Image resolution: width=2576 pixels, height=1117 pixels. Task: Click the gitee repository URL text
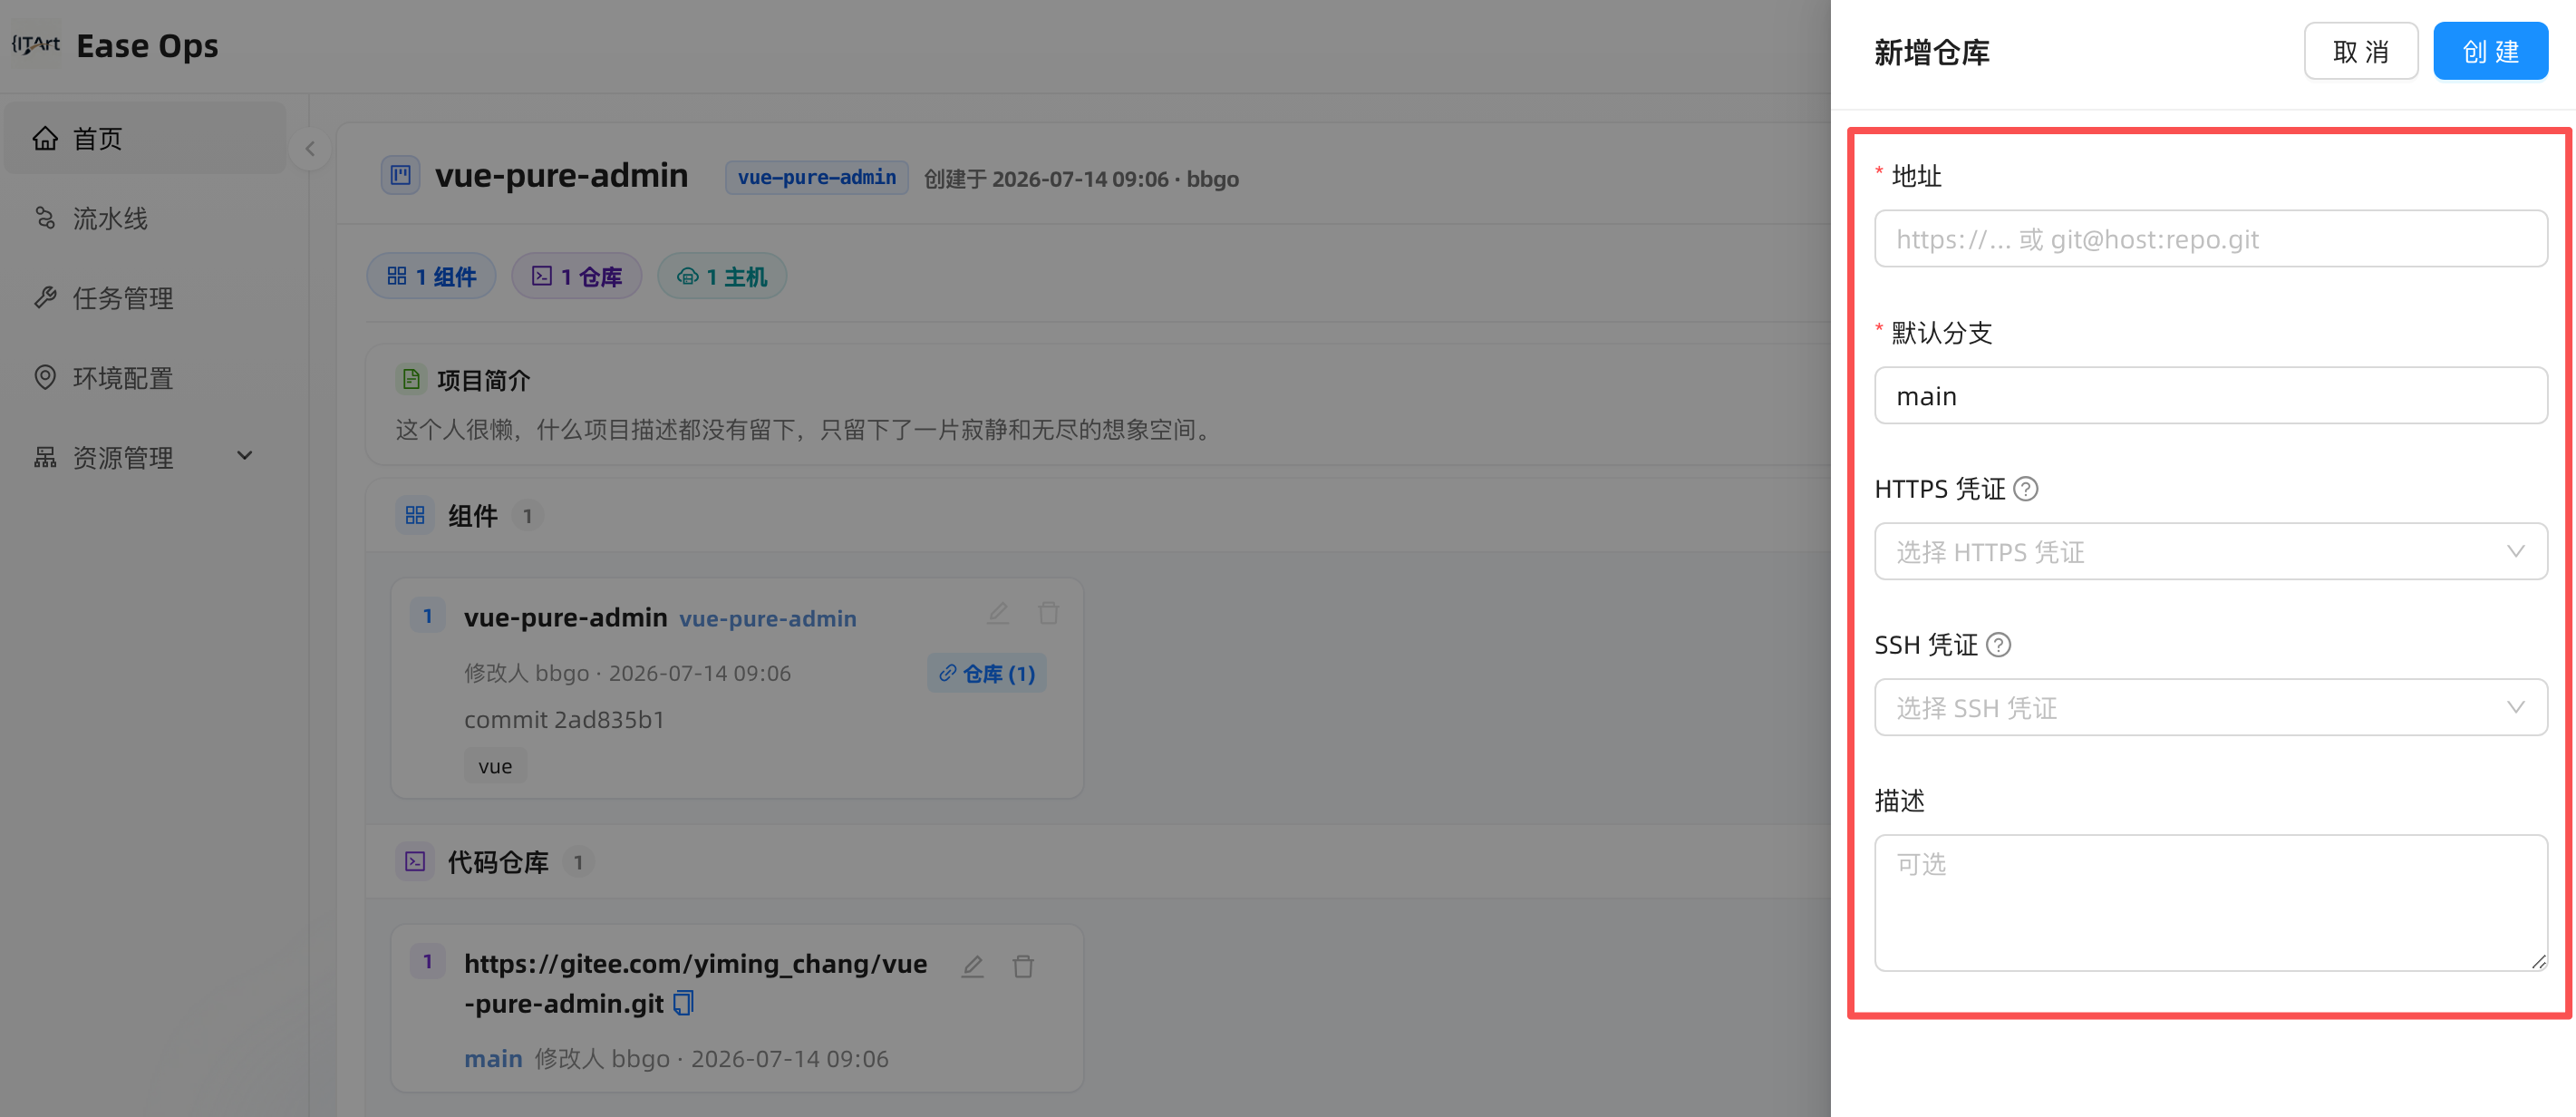695,982
